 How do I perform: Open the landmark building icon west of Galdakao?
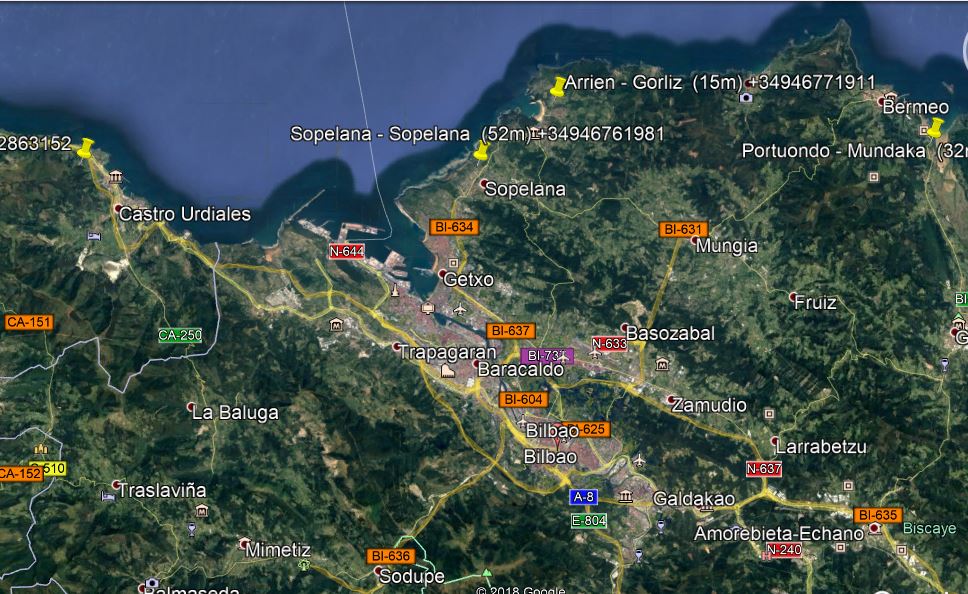click(626, 496)
